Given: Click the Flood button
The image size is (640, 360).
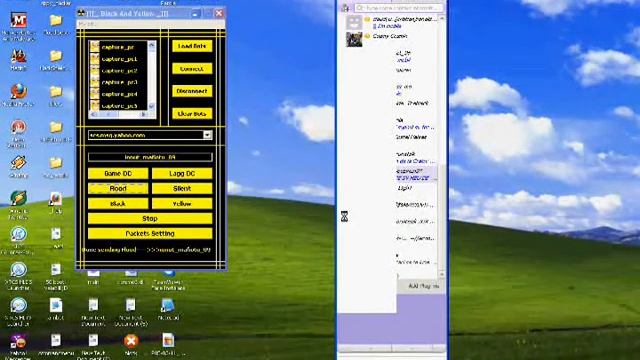Looking at the screenshot, I should point(118,189).
